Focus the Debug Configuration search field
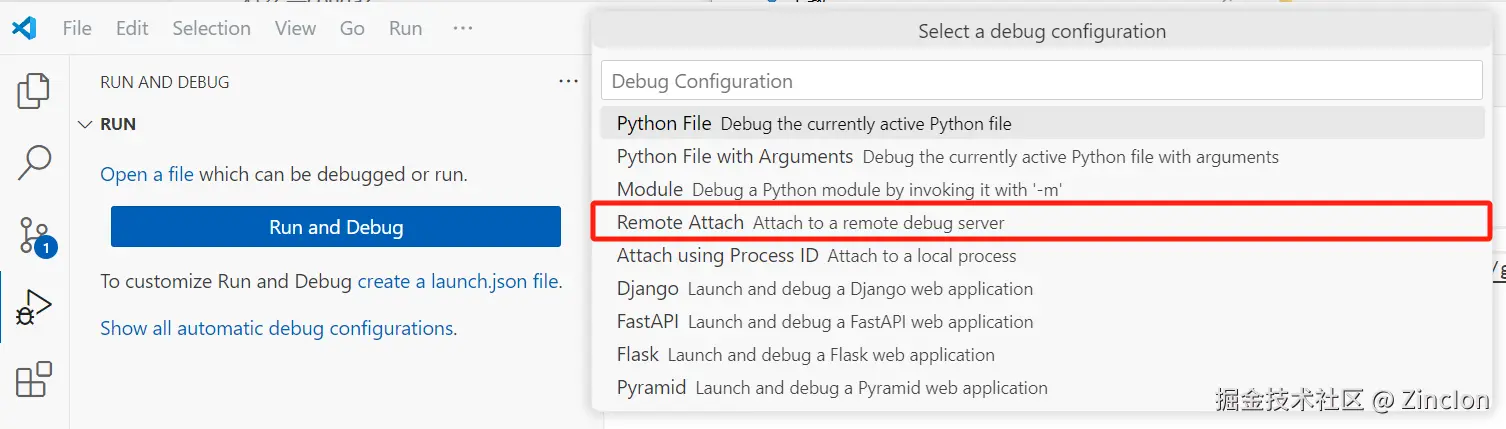The width and height of the screenshot is (1506, 429). tap(1041, 81)
